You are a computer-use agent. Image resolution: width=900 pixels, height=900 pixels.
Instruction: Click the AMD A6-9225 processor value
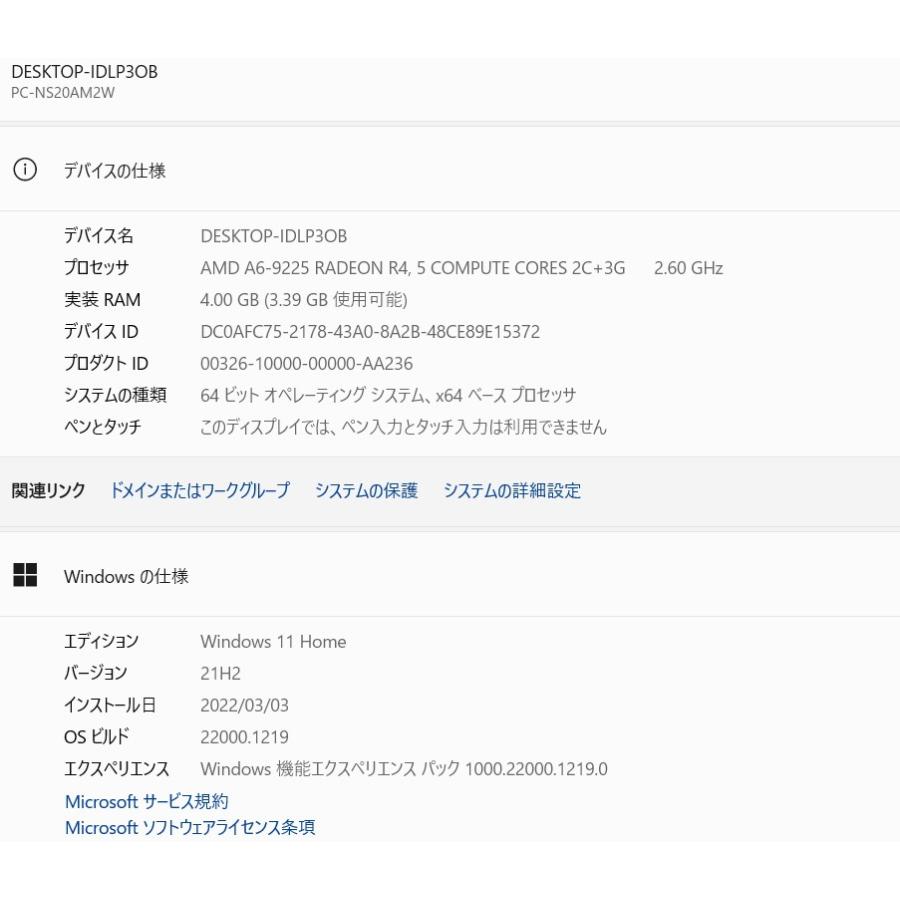pyautogui.click(x=412, y=268)
